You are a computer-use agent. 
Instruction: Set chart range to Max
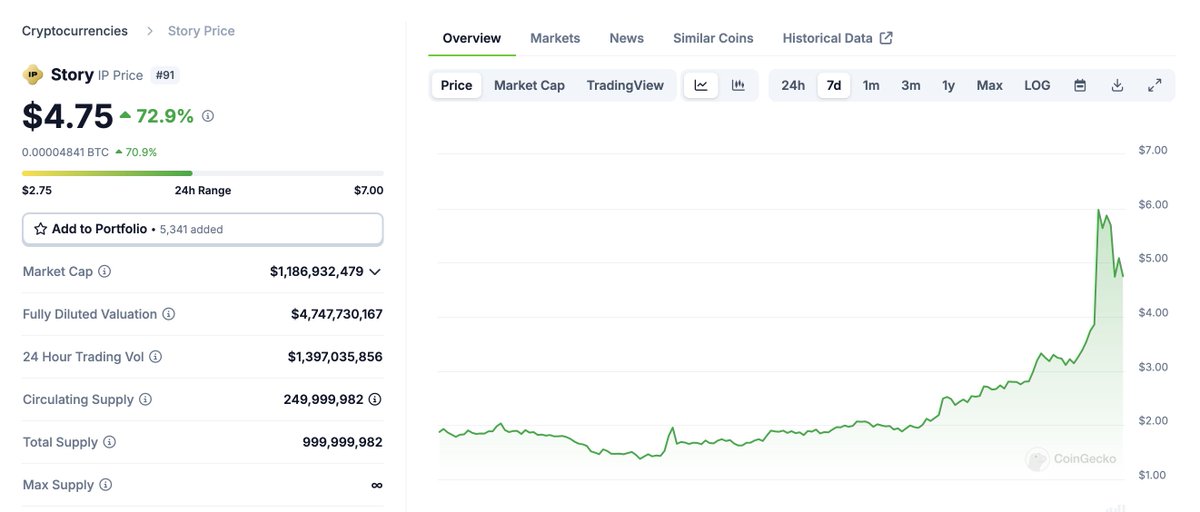pyautogui.click(x=990, y=85)
